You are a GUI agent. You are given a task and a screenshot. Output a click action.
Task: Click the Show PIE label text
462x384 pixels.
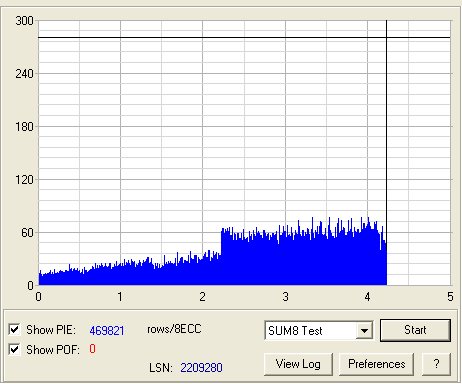pos(51,330)
